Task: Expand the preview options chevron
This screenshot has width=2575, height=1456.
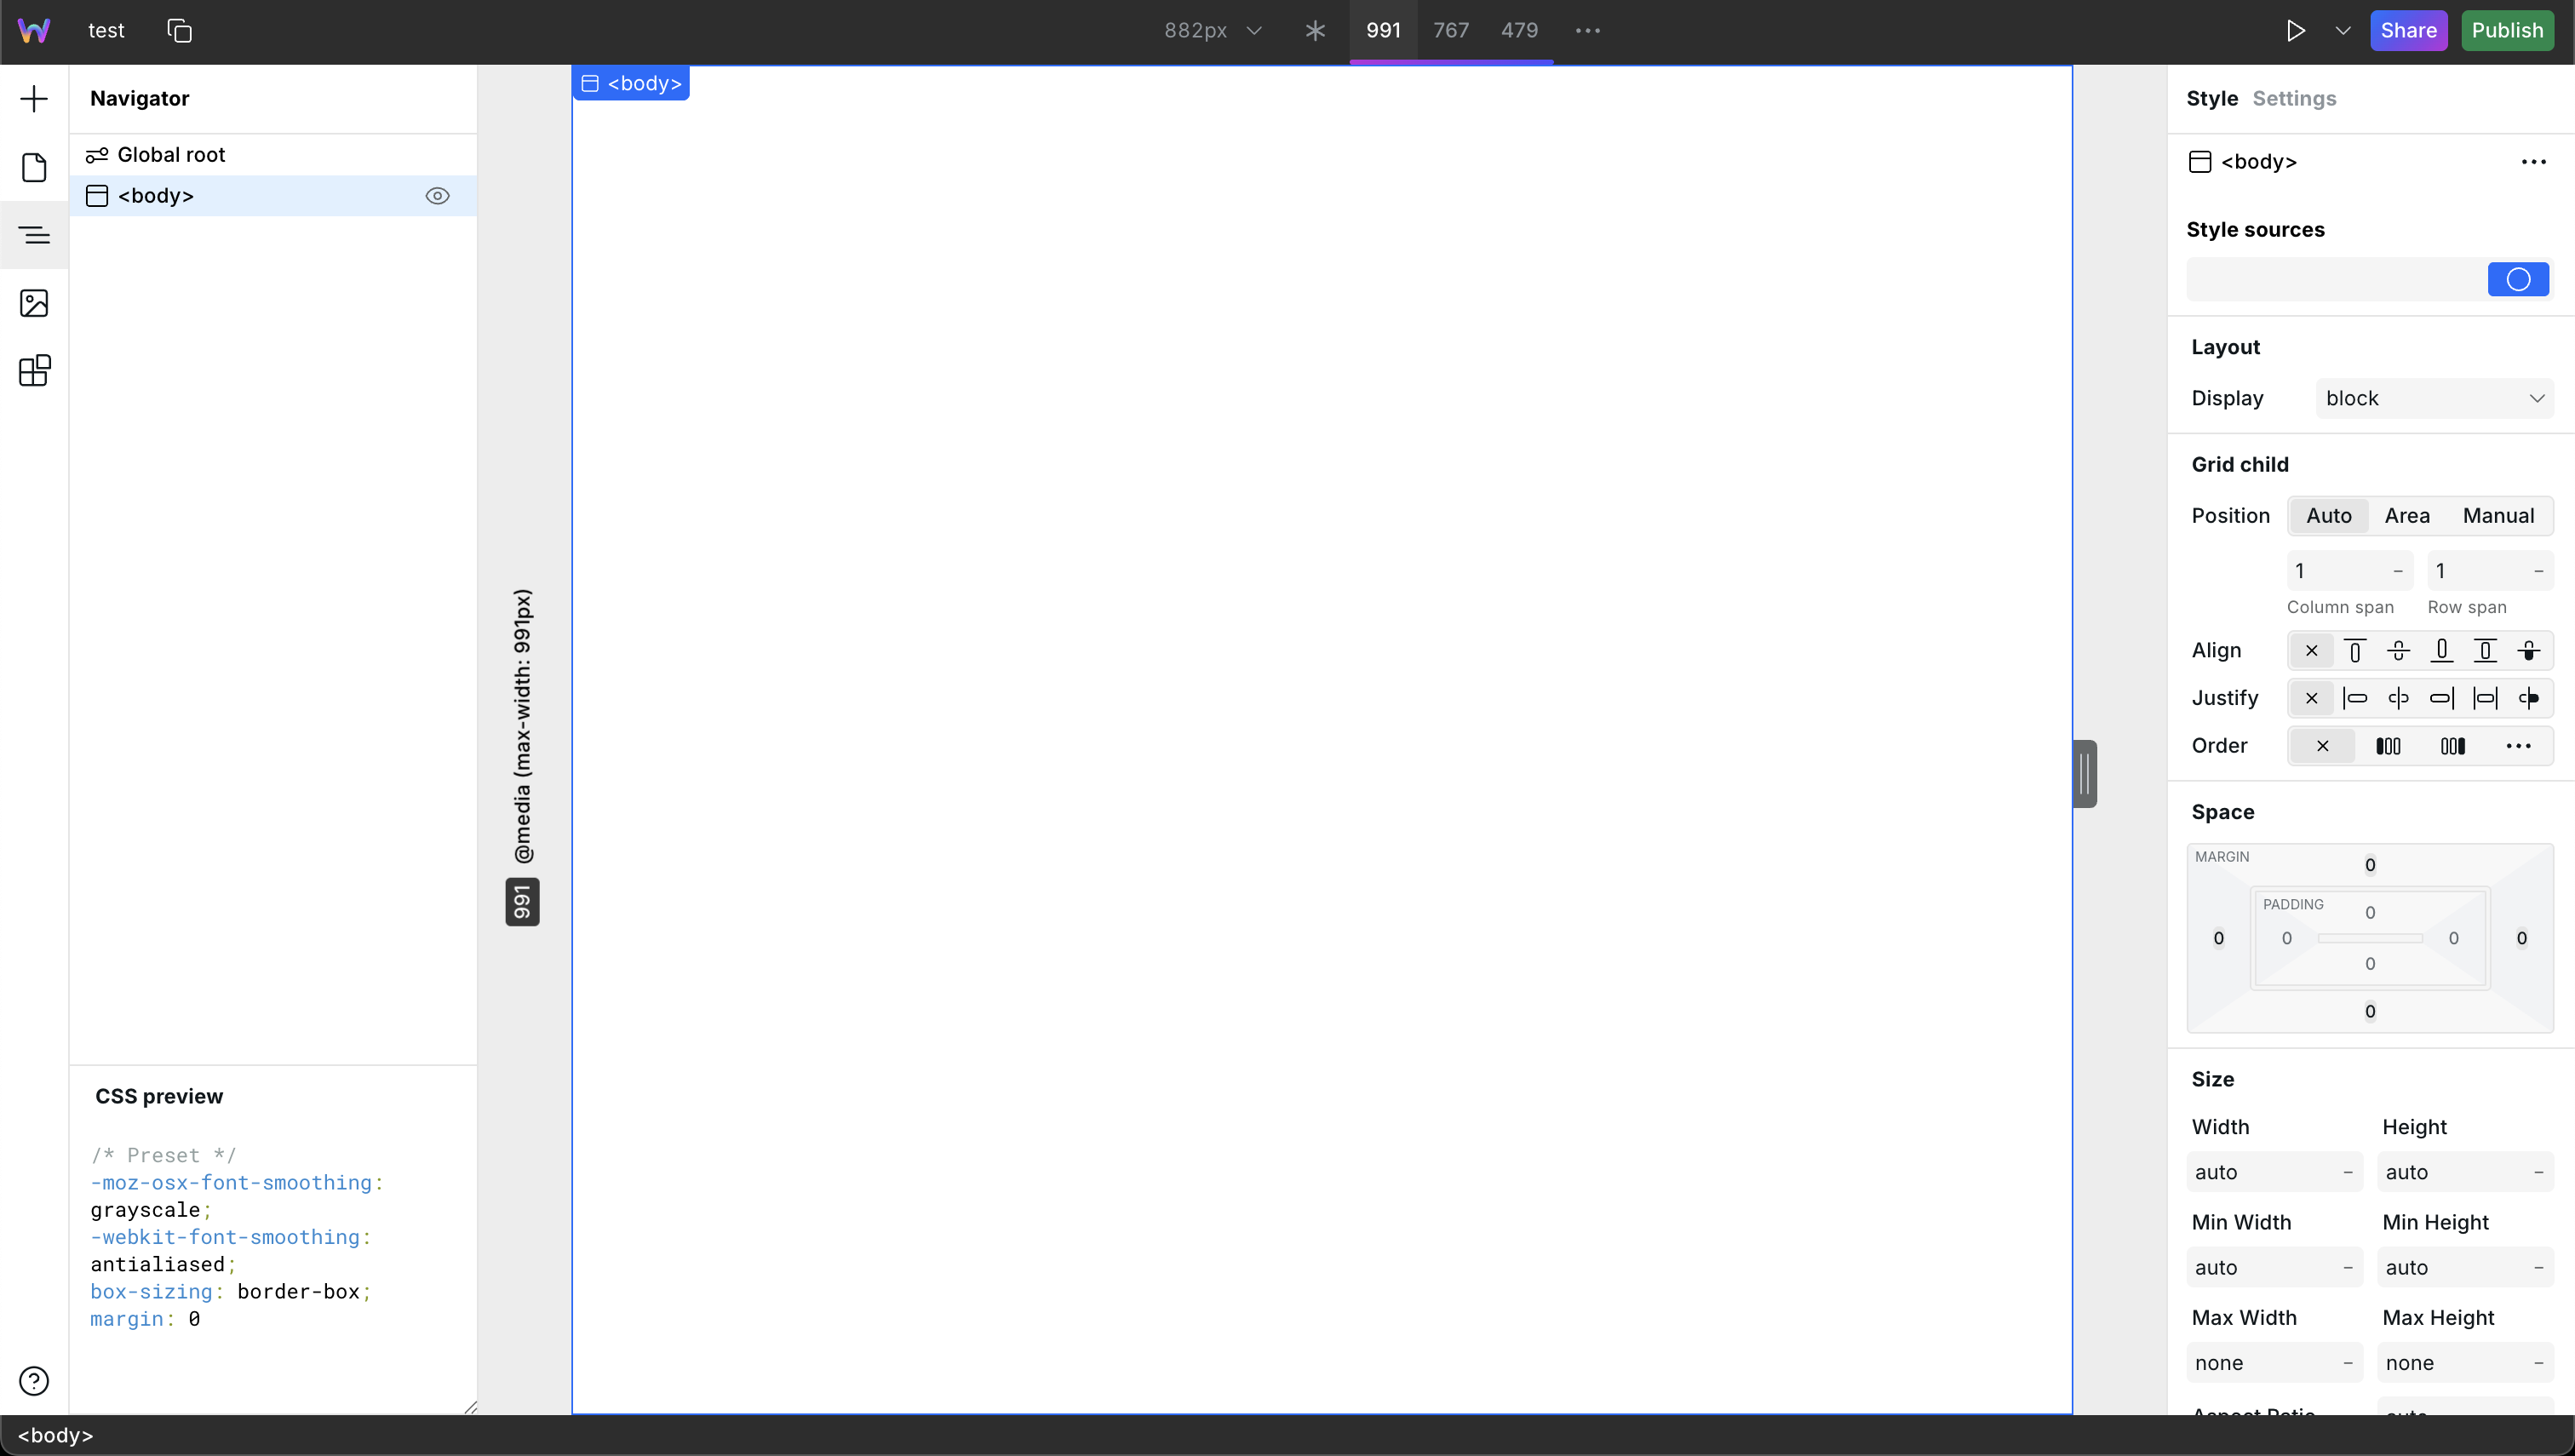Action: tap(2343, 31)
